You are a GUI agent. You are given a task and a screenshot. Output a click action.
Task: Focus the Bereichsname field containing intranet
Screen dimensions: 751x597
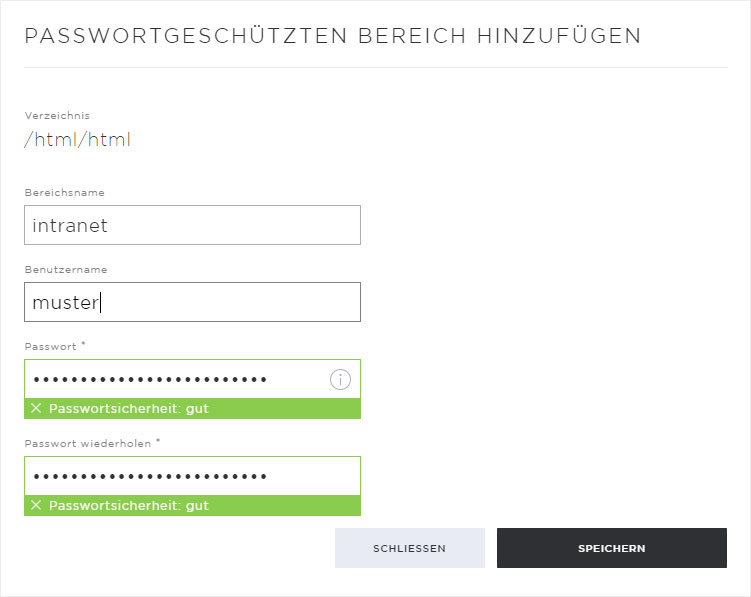pos(193,225)
